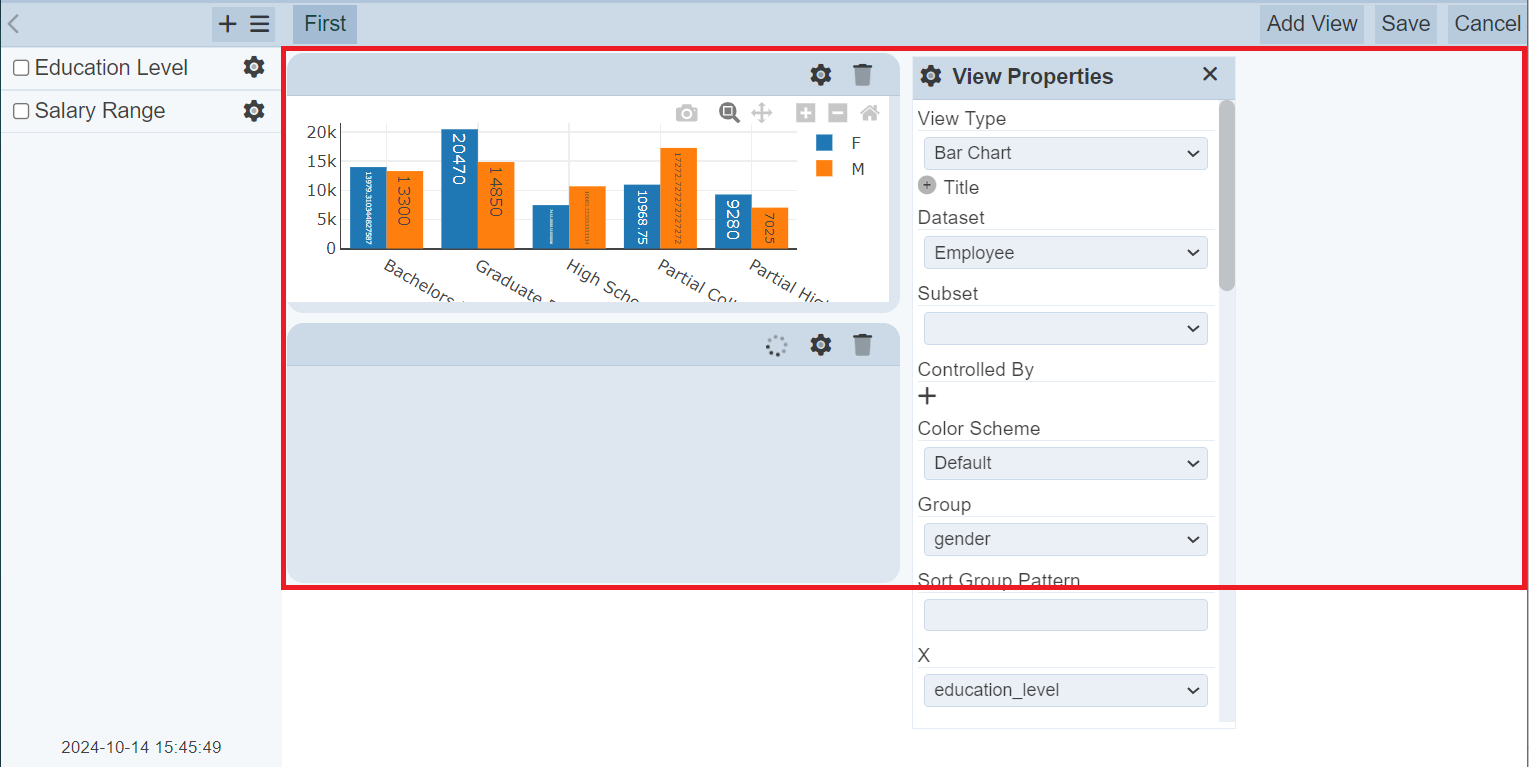Click the Add View button
This screenshot has width=1529, height=767.
pos(1312,24)
